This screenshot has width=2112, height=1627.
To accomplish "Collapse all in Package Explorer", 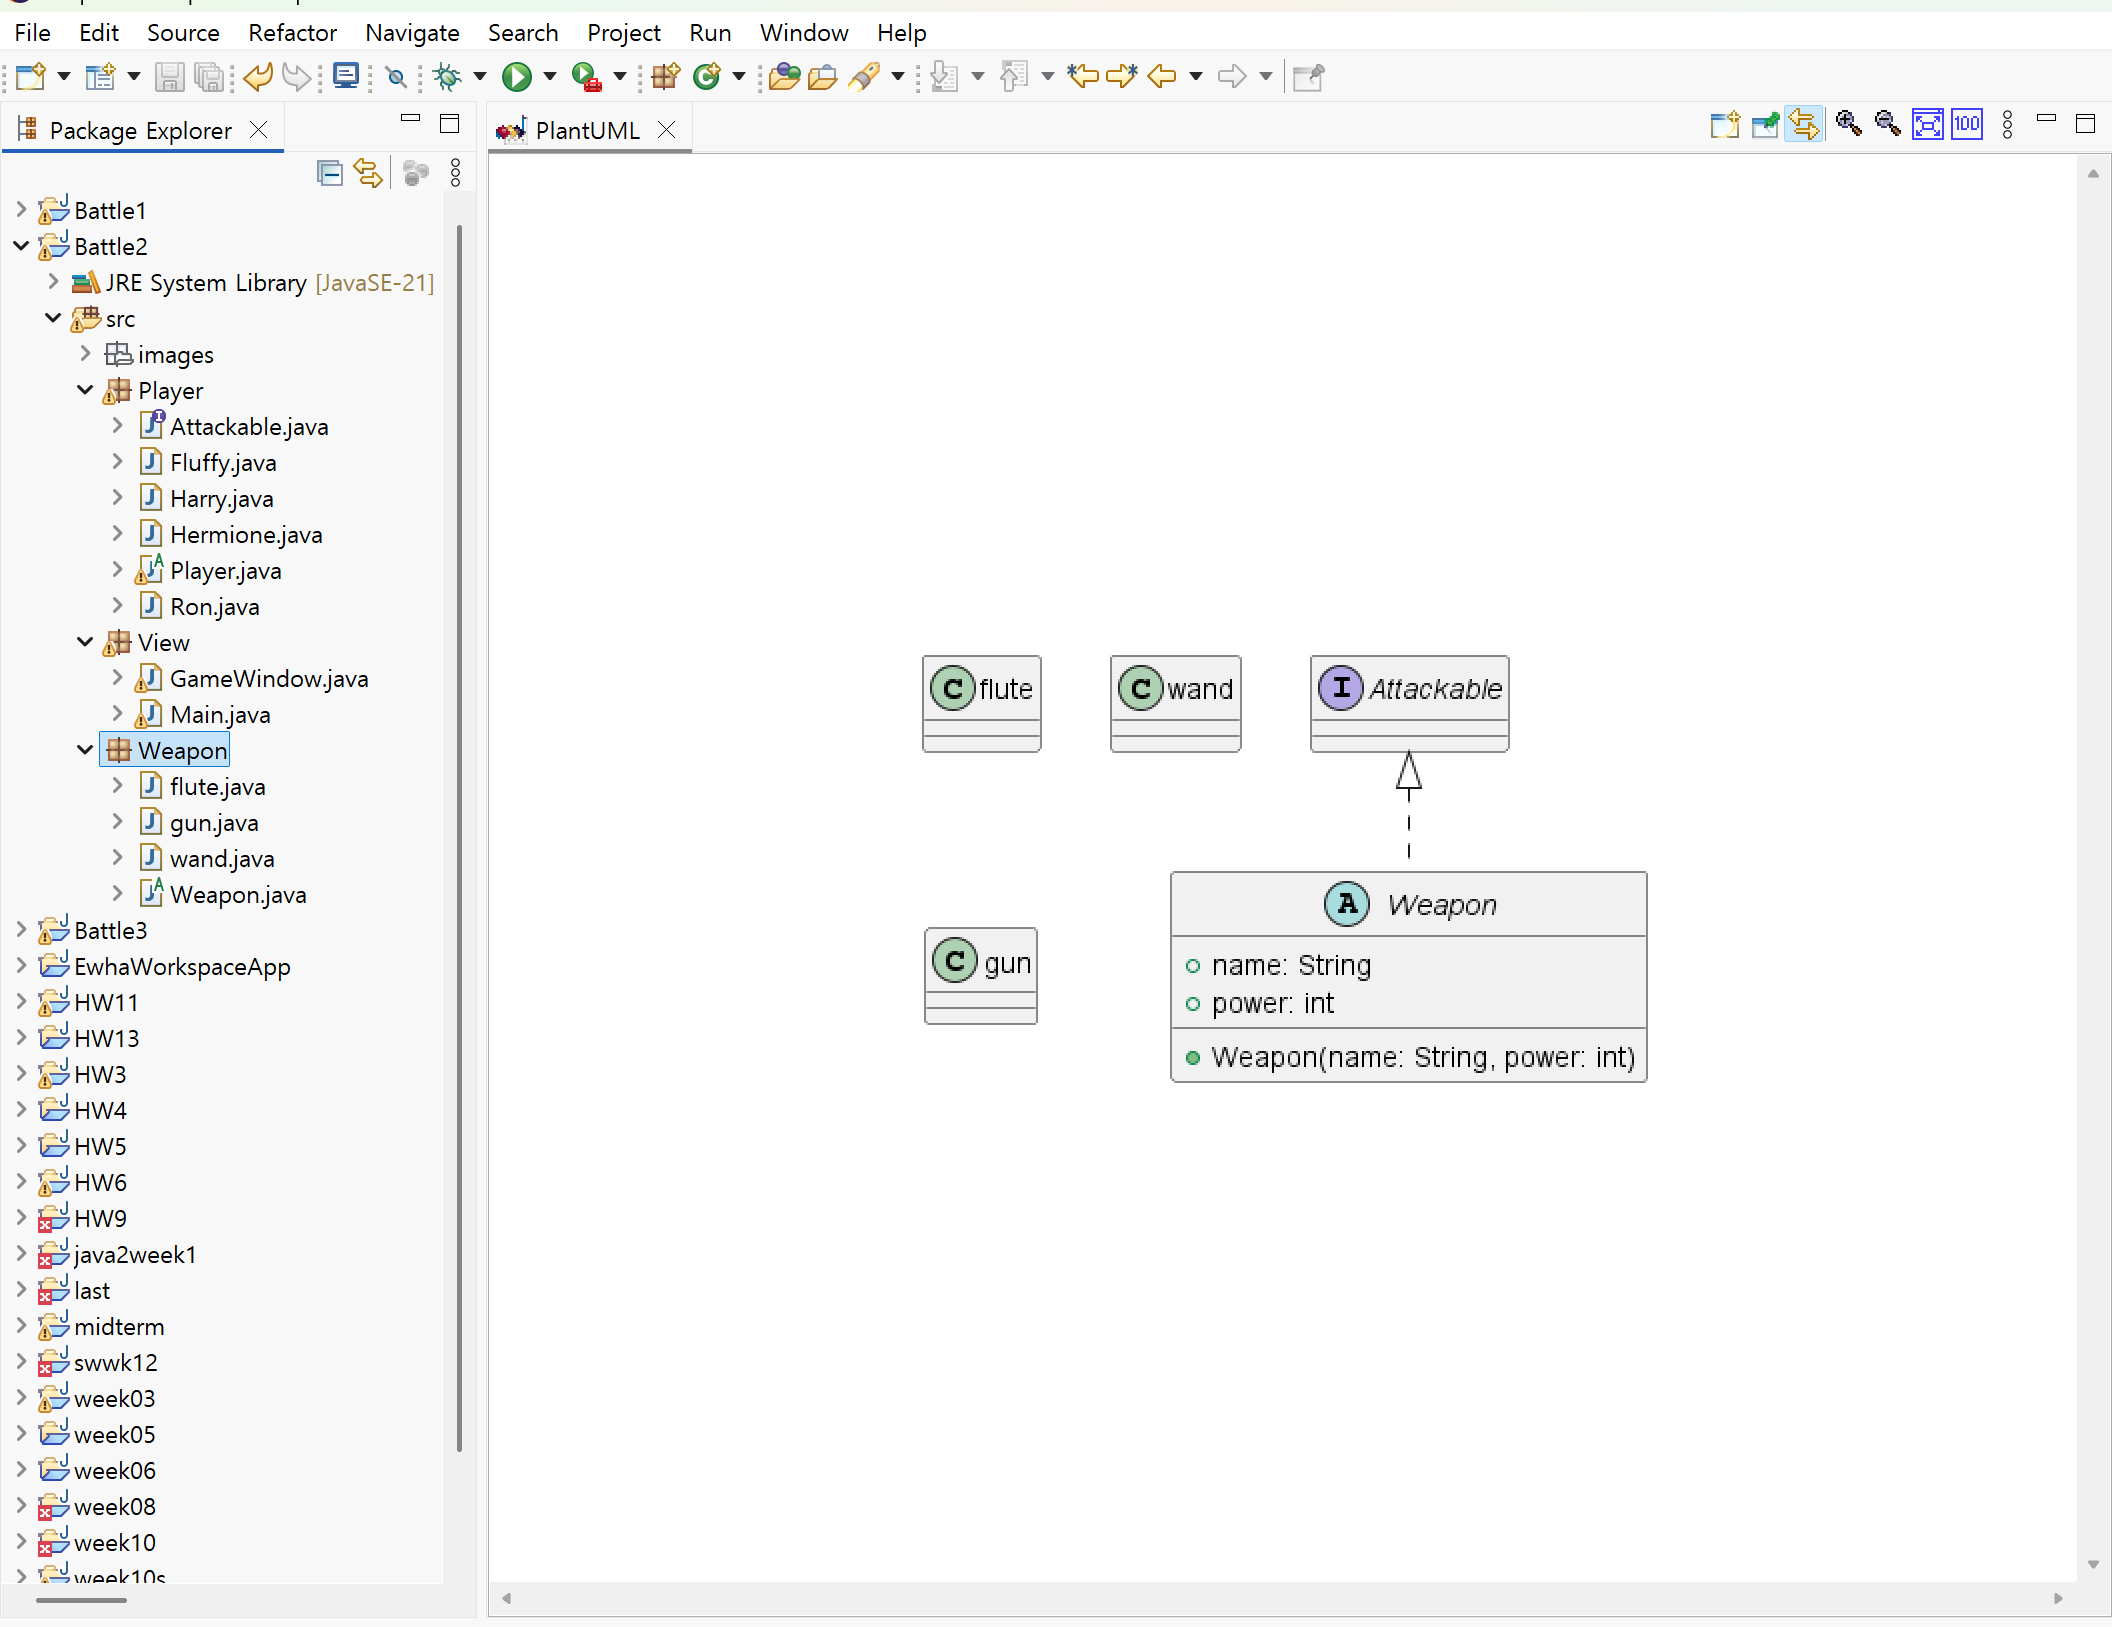I will (x=329, y=173).
